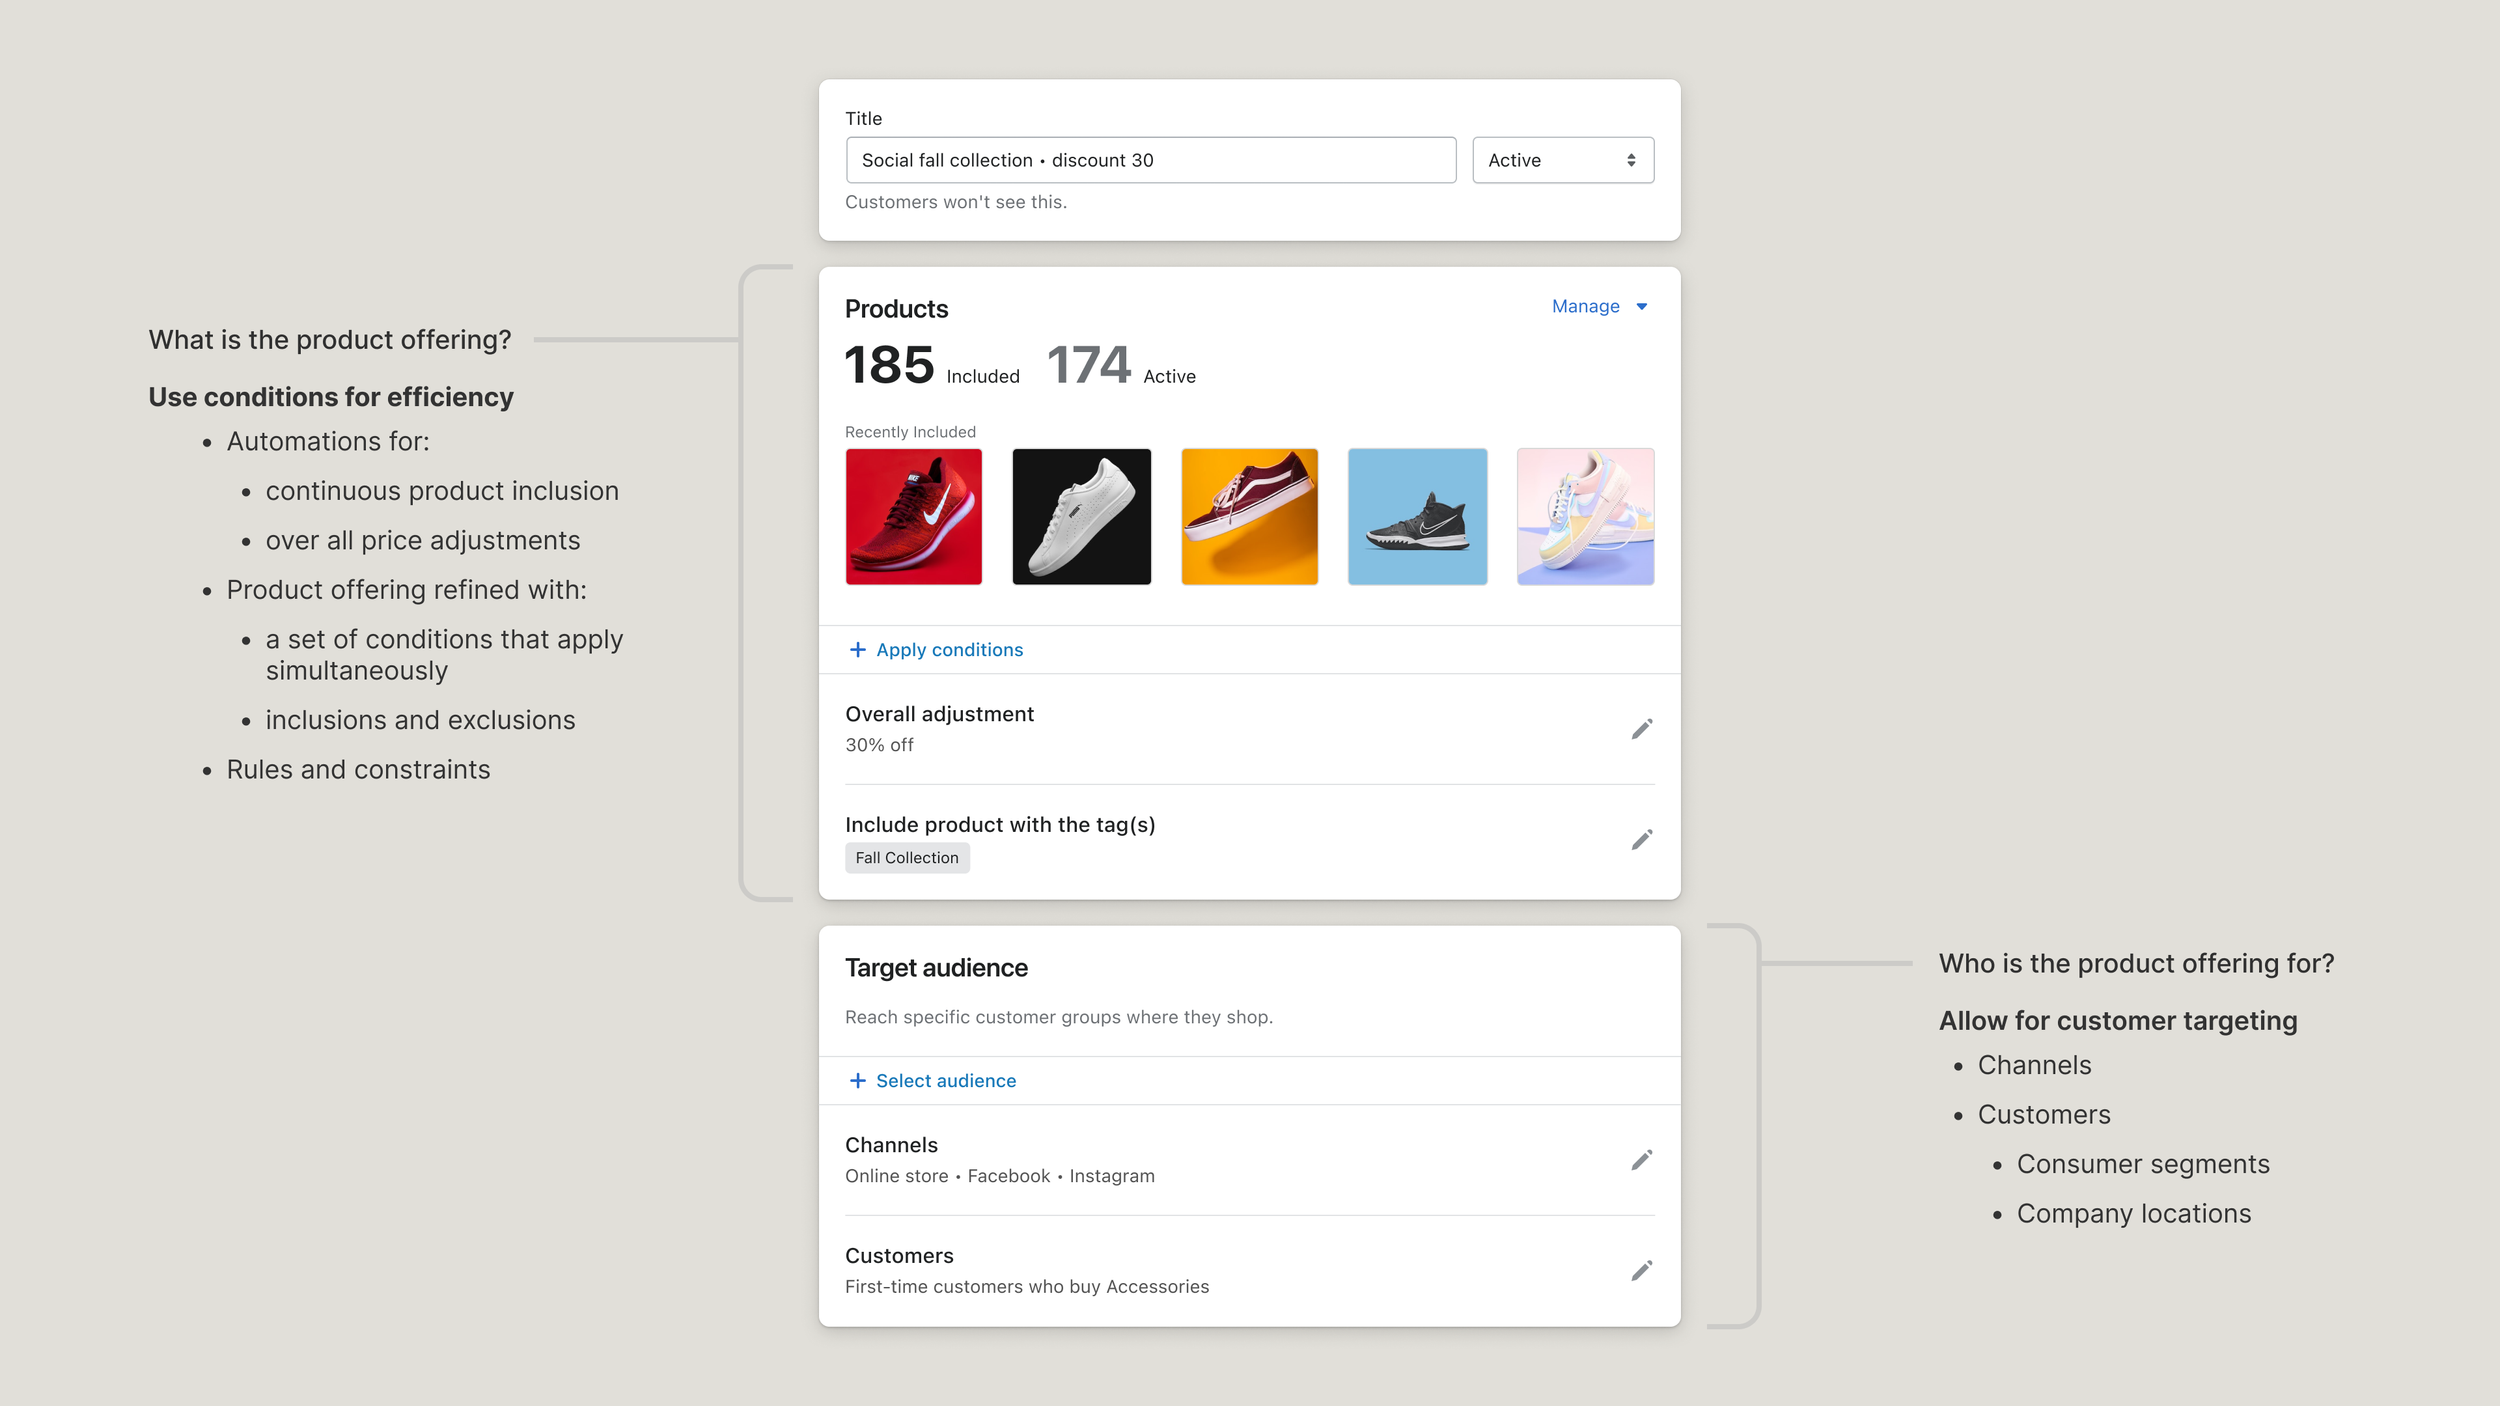Edit the Overall adjustment with pencil icon

pyautogui.click(x=1641, y=729)
